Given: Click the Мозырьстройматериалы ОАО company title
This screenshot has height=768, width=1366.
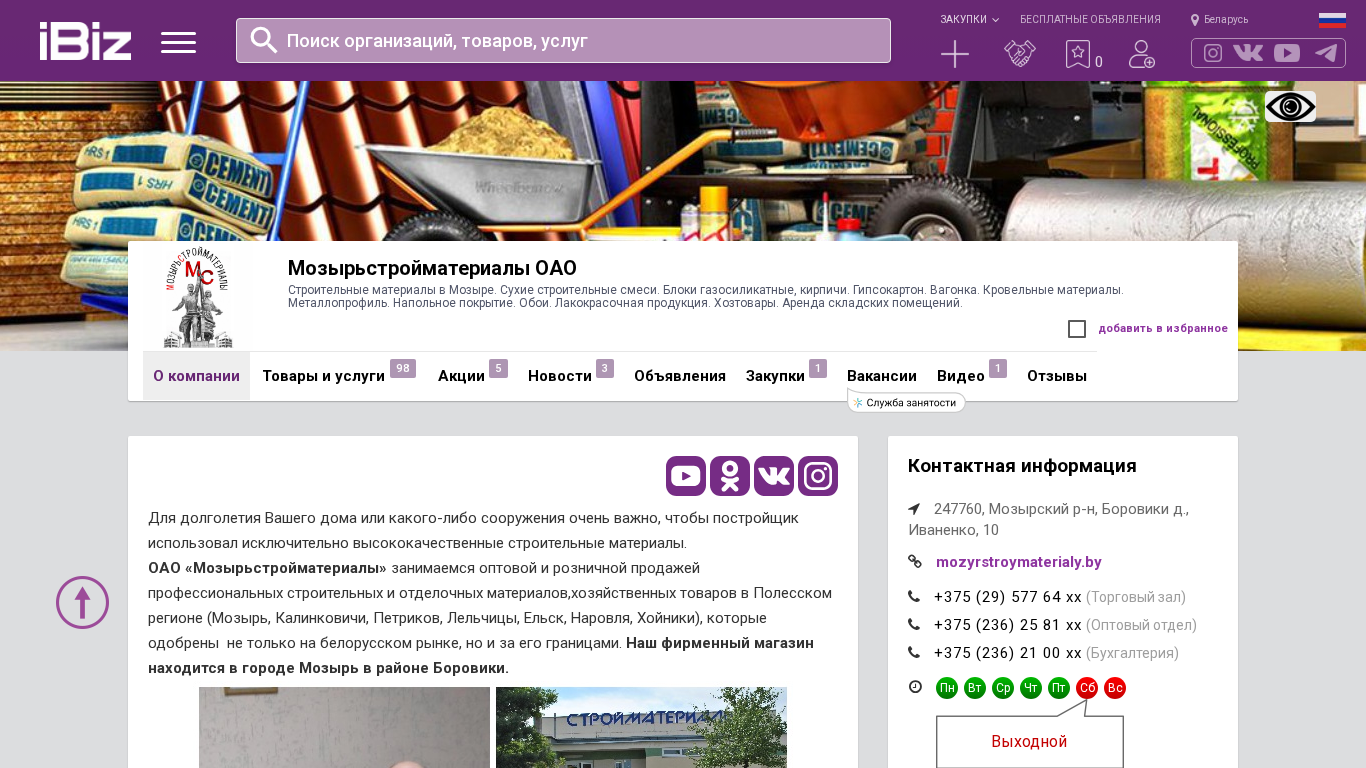Looking at the screenshot, I should click(x=432, y=268).
